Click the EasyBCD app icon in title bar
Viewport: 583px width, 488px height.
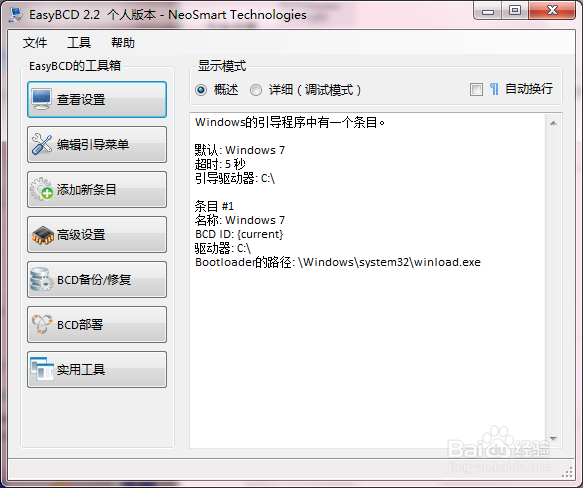[16, 15]
